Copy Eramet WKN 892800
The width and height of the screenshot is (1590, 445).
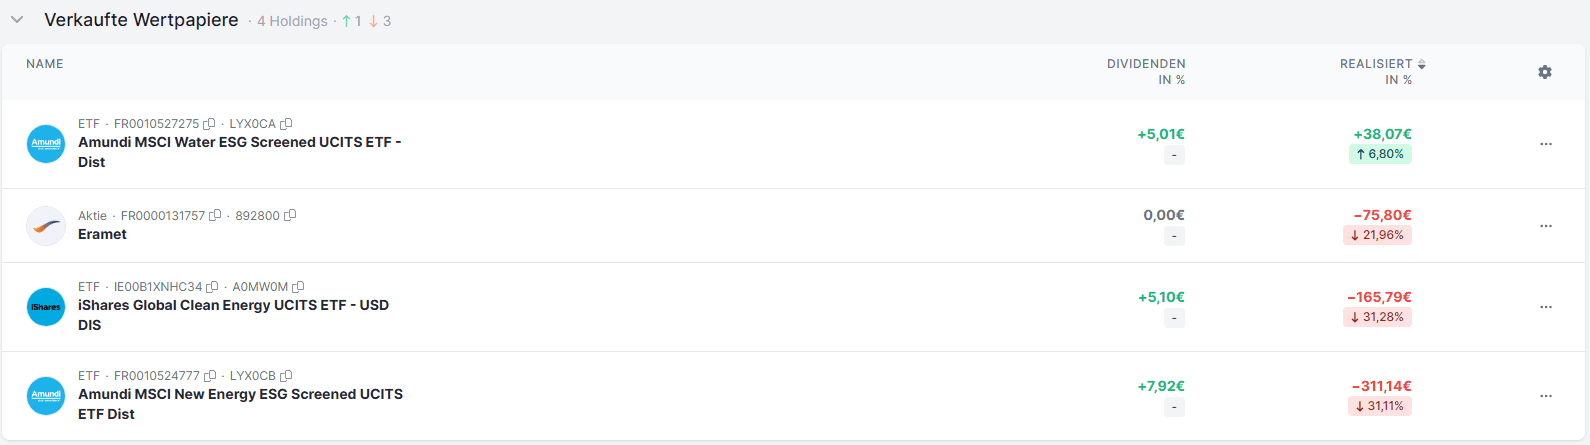tap(290, 216)
